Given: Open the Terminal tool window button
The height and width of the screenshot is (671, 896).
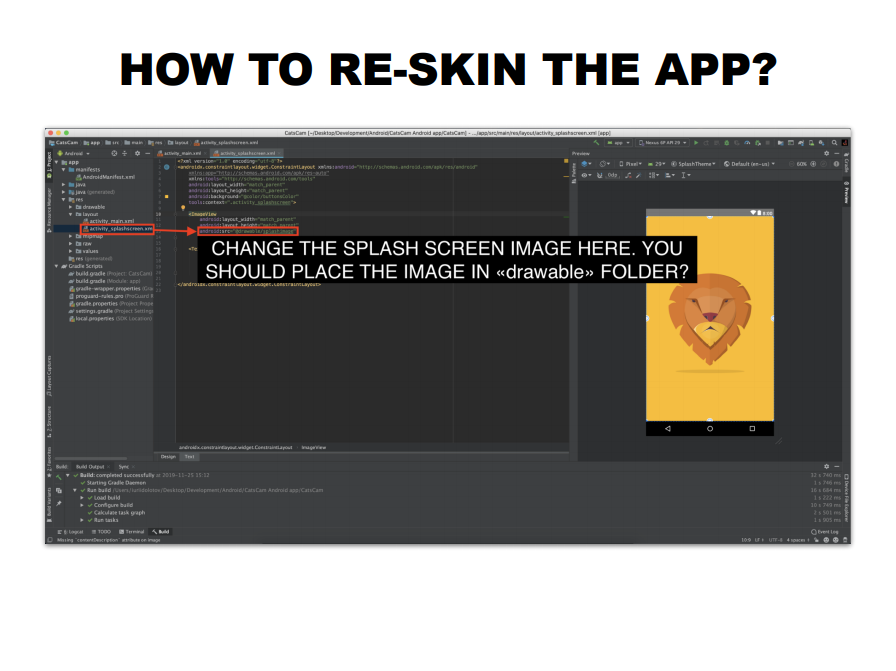Looking at the screenshot, I should click(x=132, y=532).
